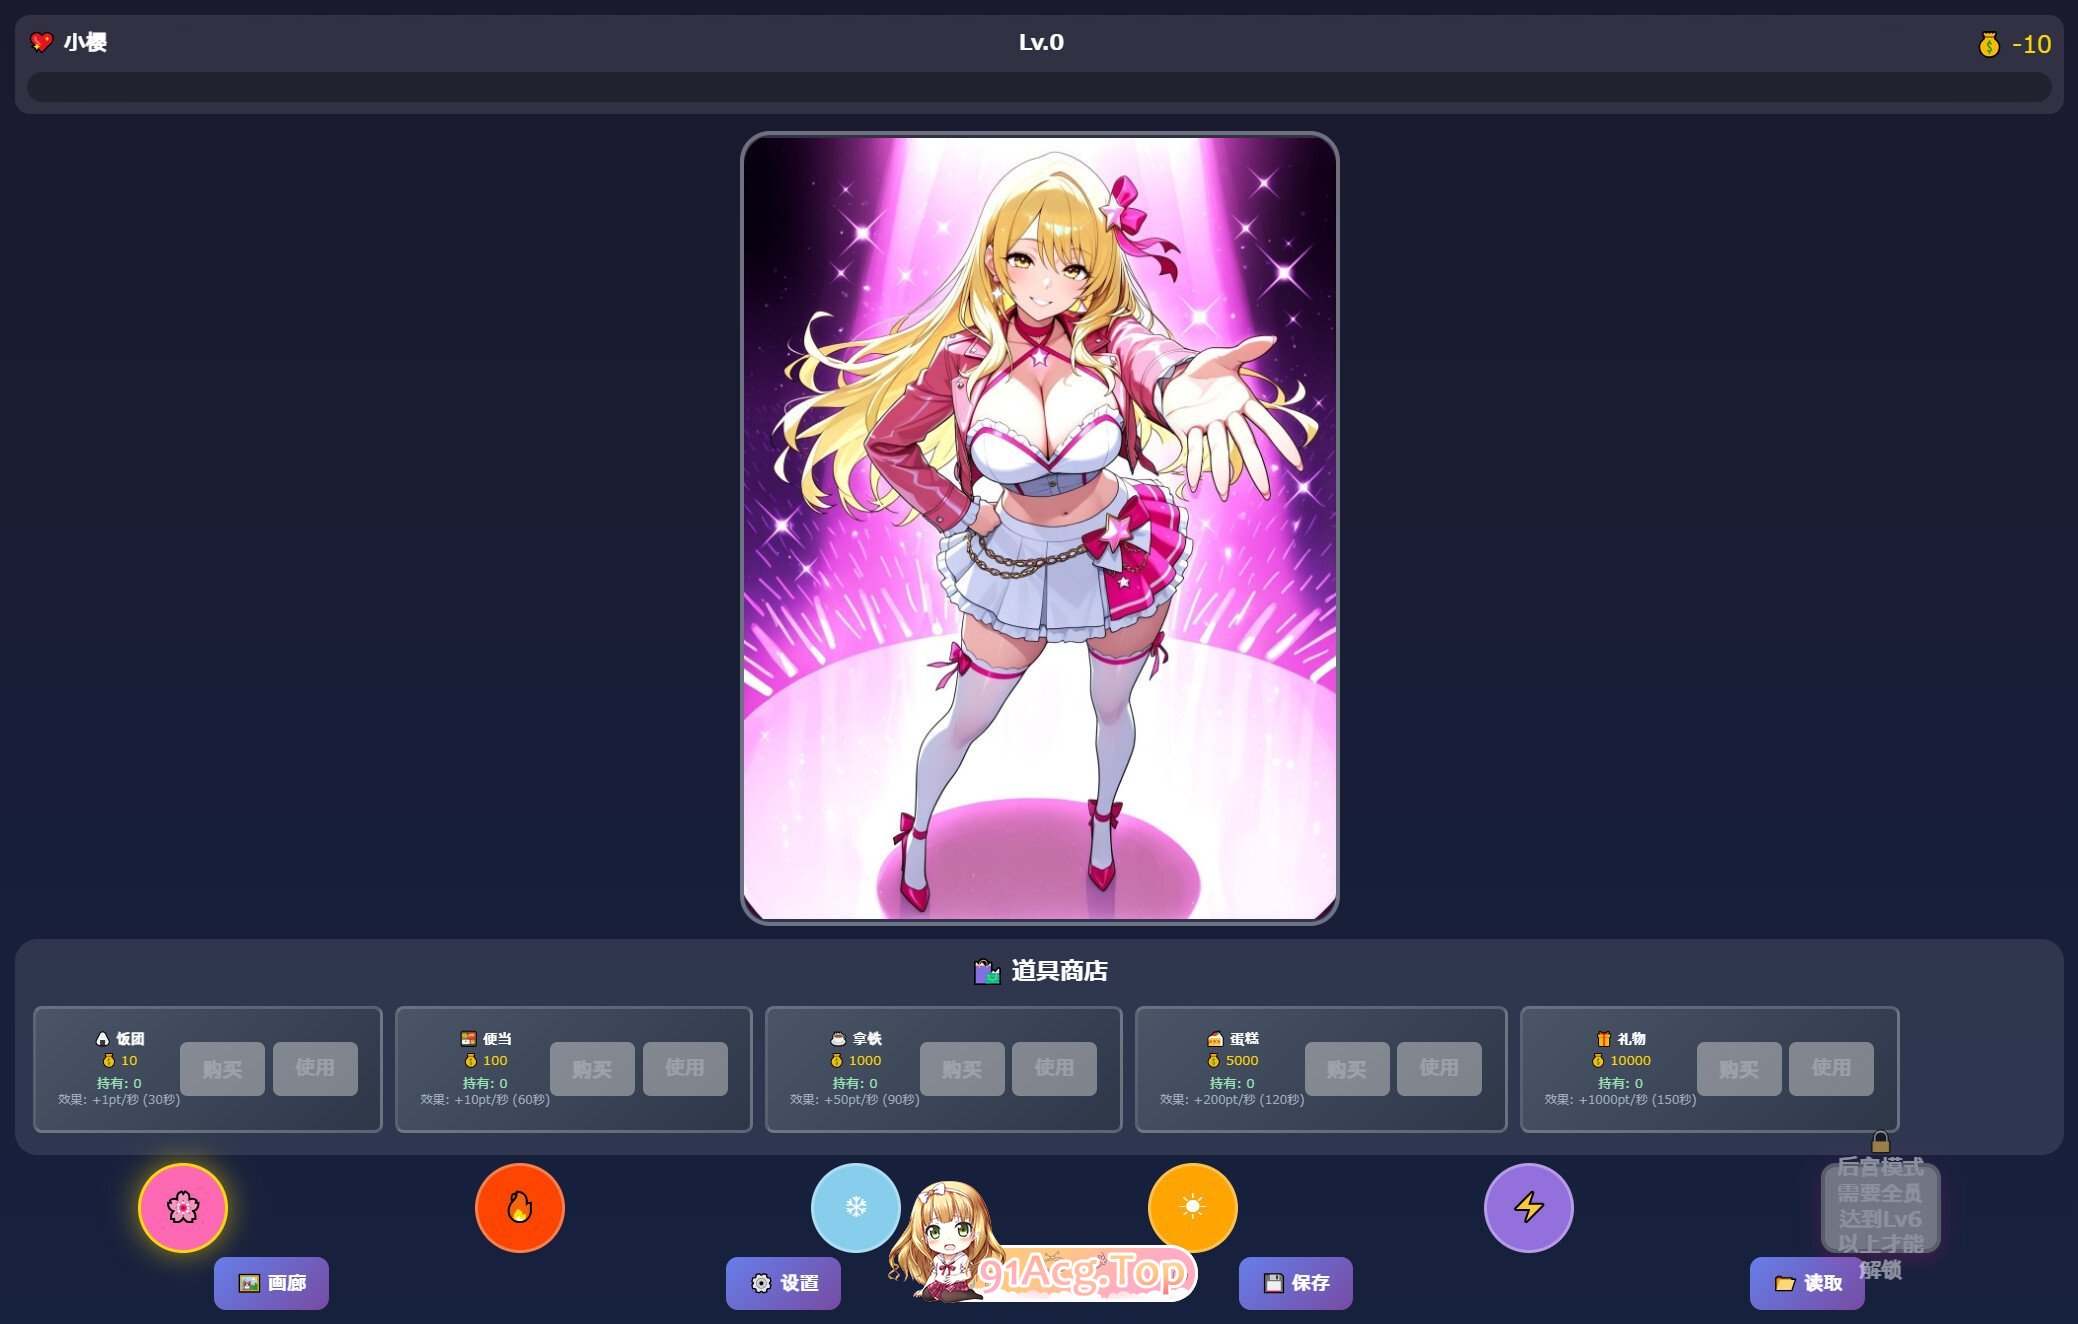Screen dimensions: 2078x1324
Task: Click the character illustration image
Action: coord(1039,528)
